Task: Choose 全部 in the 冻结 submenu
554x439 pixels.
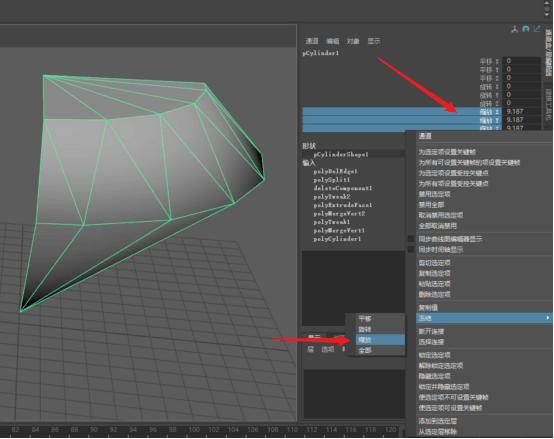Action: 365,351
